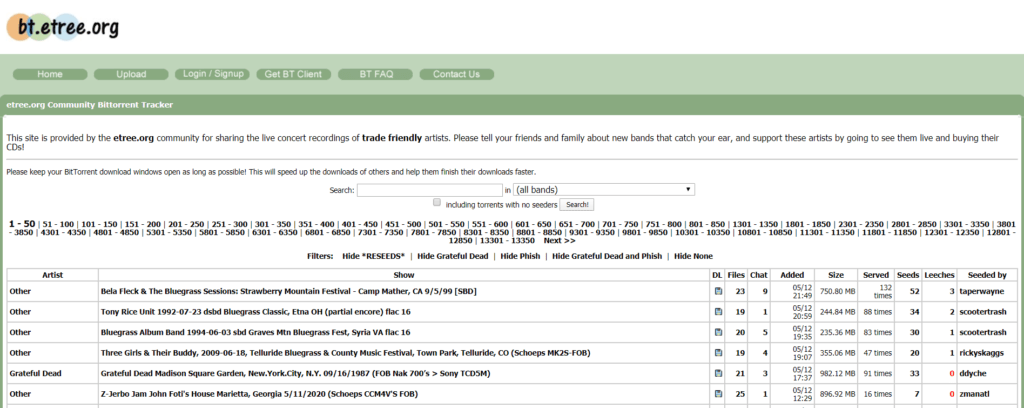Viewport: 1024px width, 408px height.
Task: Click the Seeds column header
Action: pos(908,275)
